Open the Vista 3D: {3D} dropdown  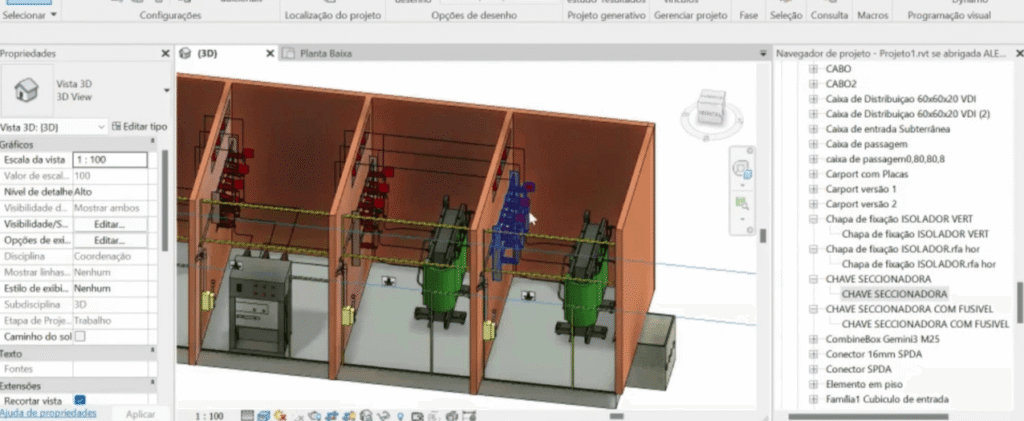(x=101, y=127)
